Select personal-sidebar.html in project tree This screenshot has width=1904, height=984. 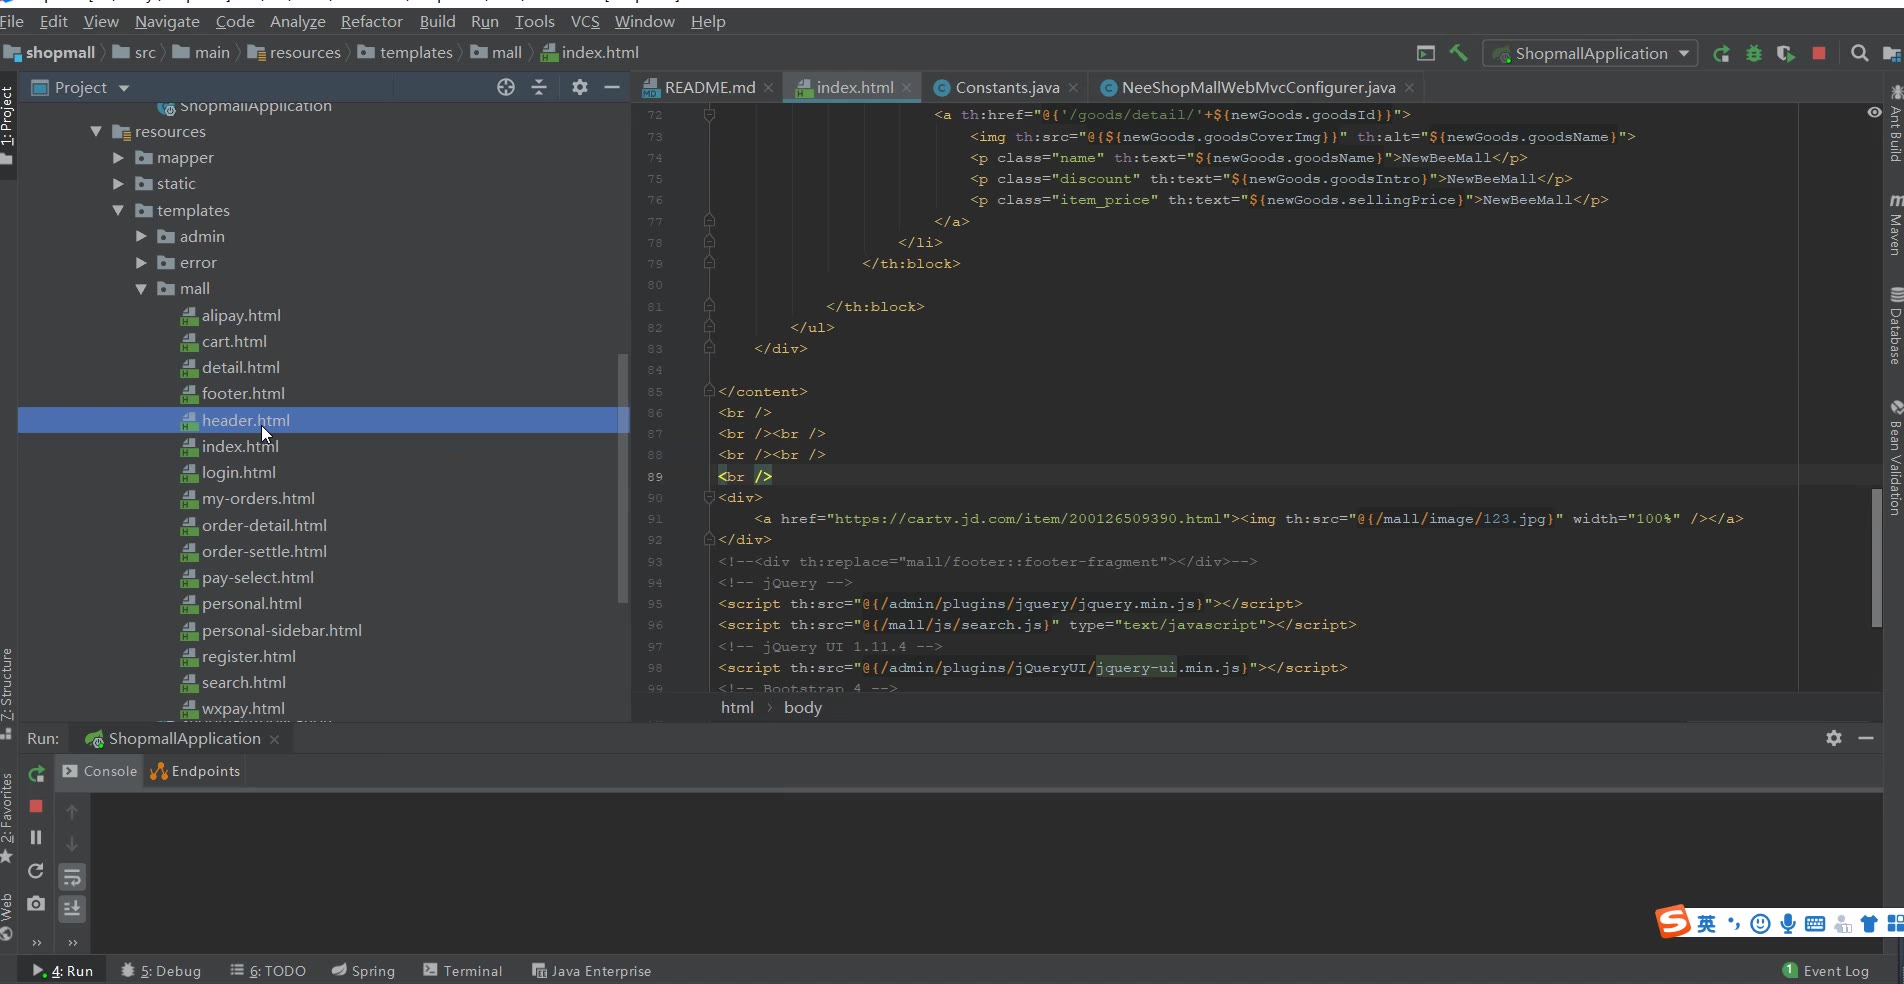coord(282,631)
